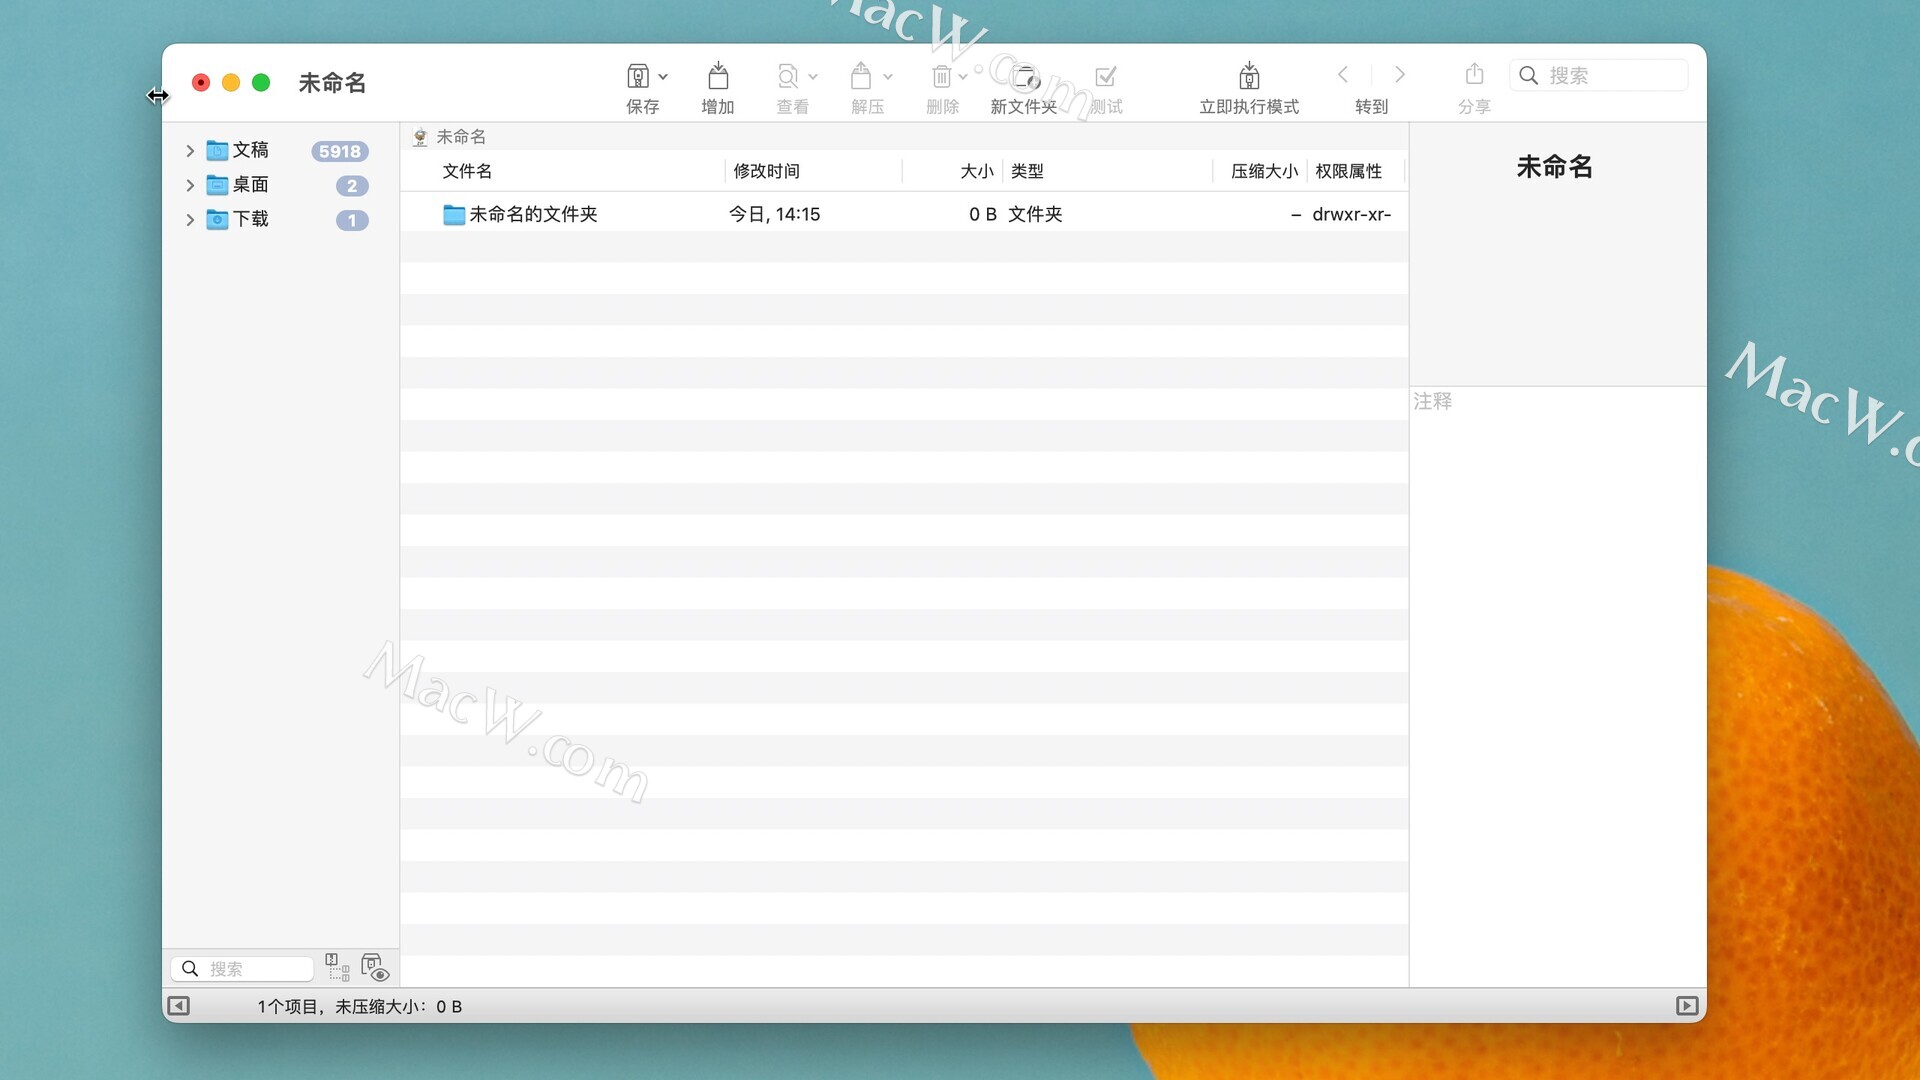This screenshot has width=1920, height=1080.
Task: Sort by the 修改时间 column header
Action: point(813,171)
